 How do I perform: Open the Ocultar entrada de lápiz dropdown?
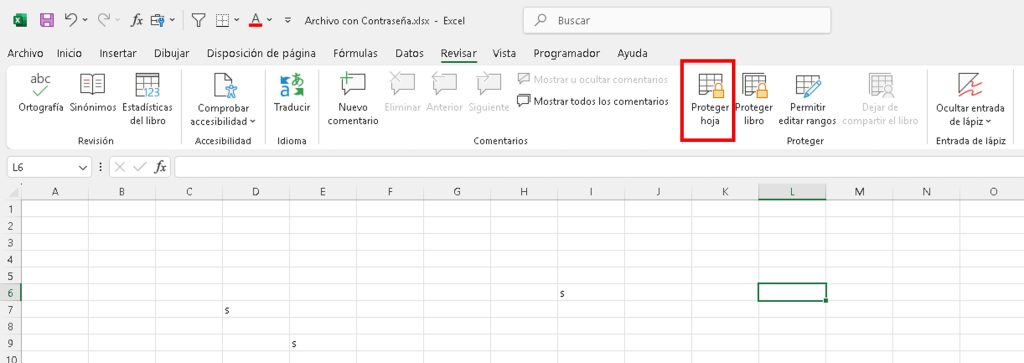pyautogui.click(x=970, y=99)
